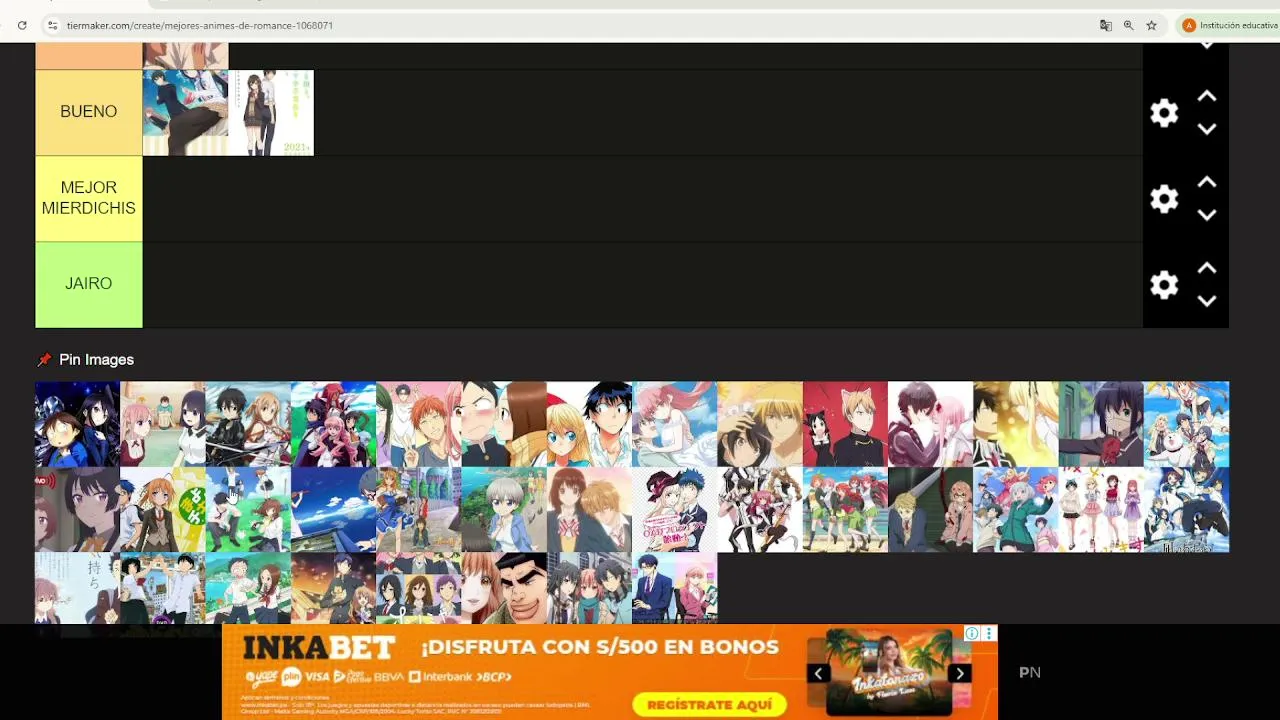Show next slide in the Inkabet ad

pos(960,673)
